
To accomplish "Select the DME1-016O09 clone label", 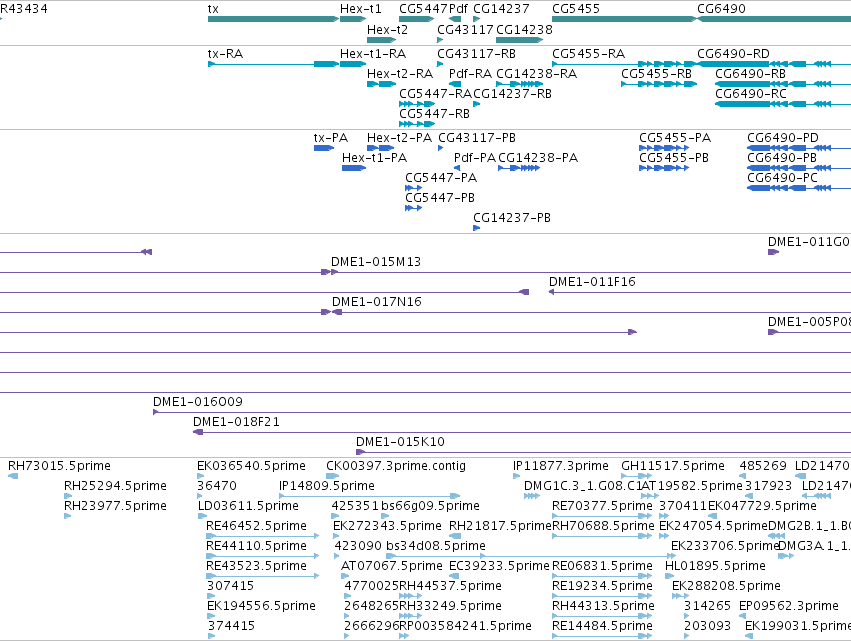I will pos(198,402).
